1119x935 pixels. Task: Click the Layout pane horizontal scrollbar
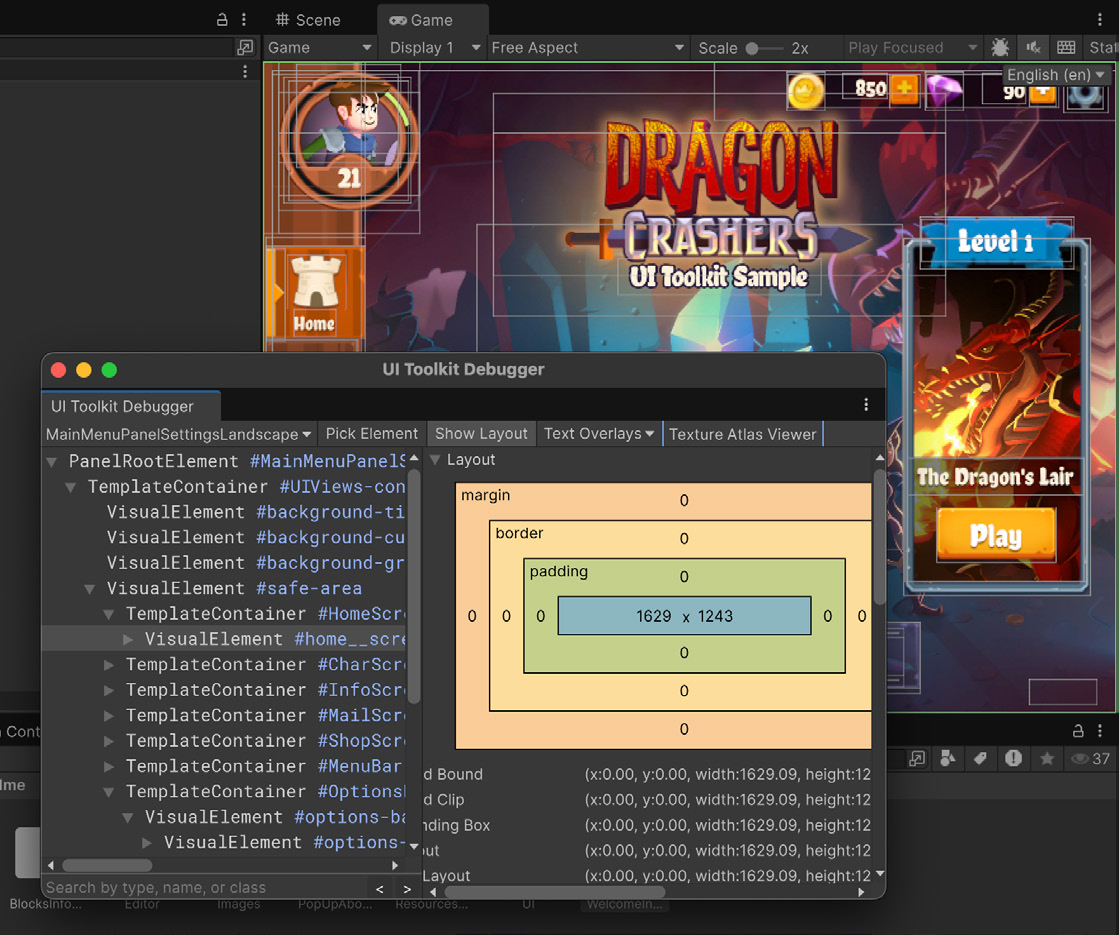[555, 892]
